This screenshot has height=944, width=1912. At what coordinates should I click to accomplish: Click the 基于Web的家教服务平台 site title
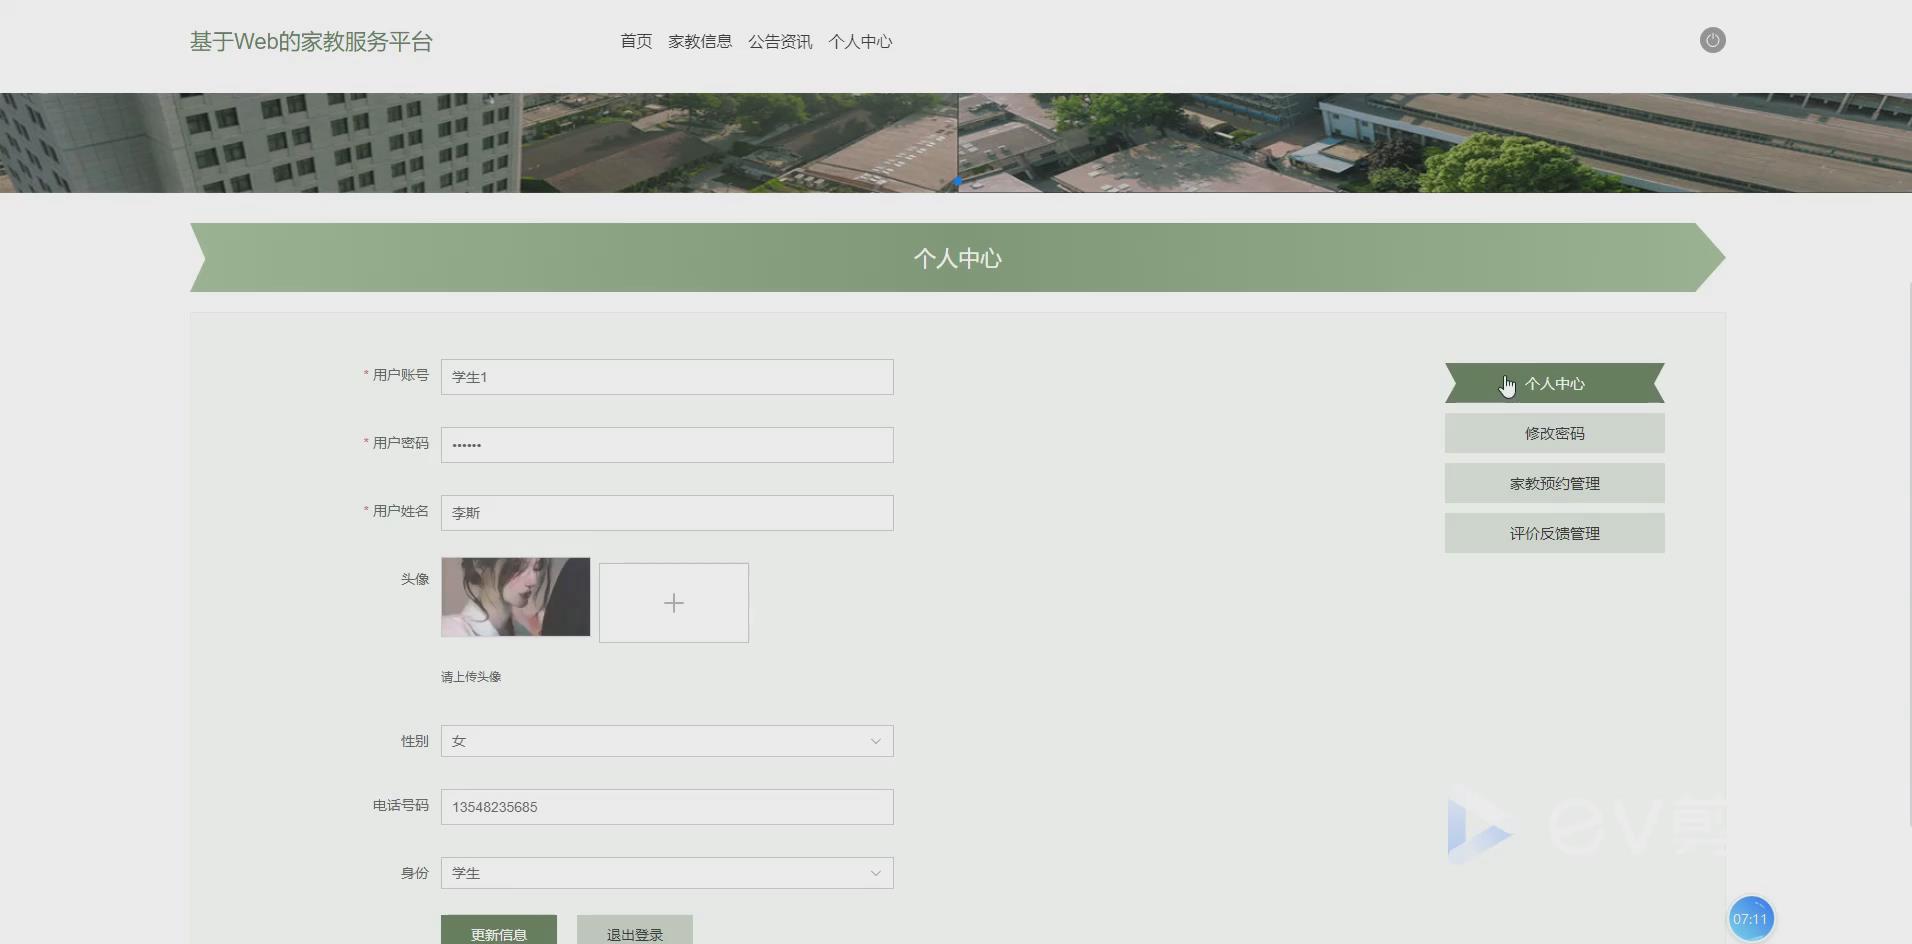click(x=311, y=41)
